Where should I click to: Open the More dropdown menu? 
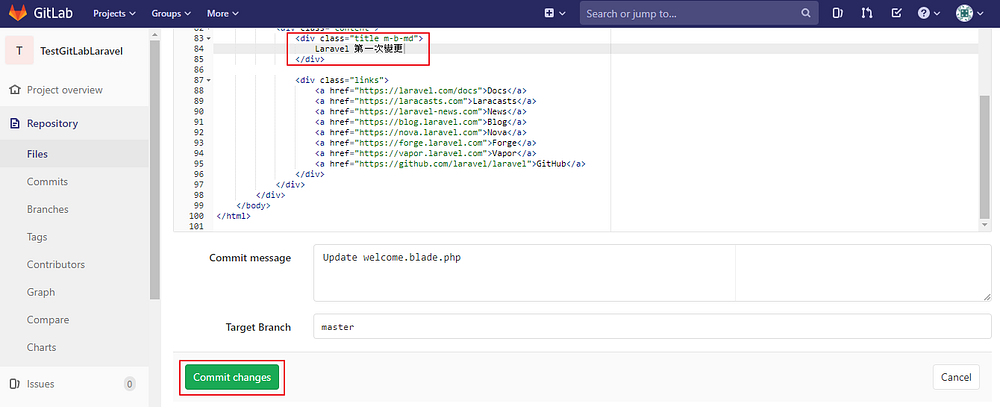(x=223, y=13)
